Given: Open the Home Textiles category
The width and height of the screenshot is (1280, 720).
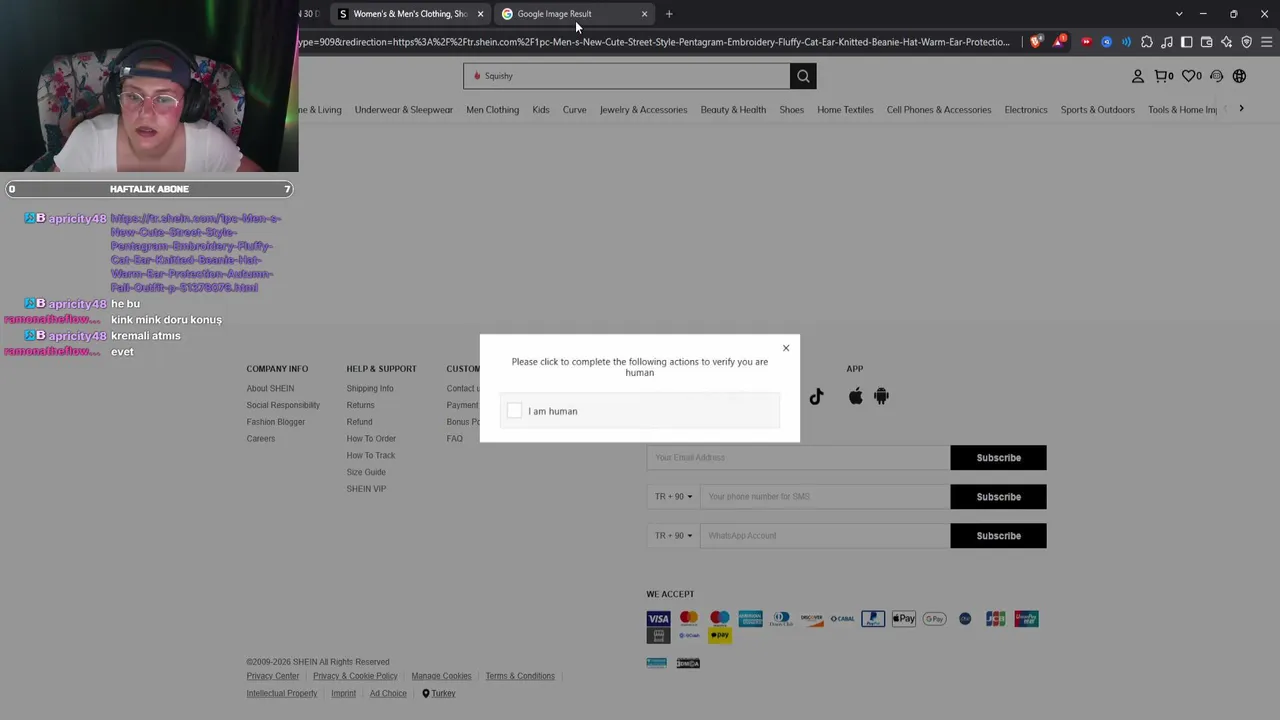Looking at the screenshot, I should (845, 110).
